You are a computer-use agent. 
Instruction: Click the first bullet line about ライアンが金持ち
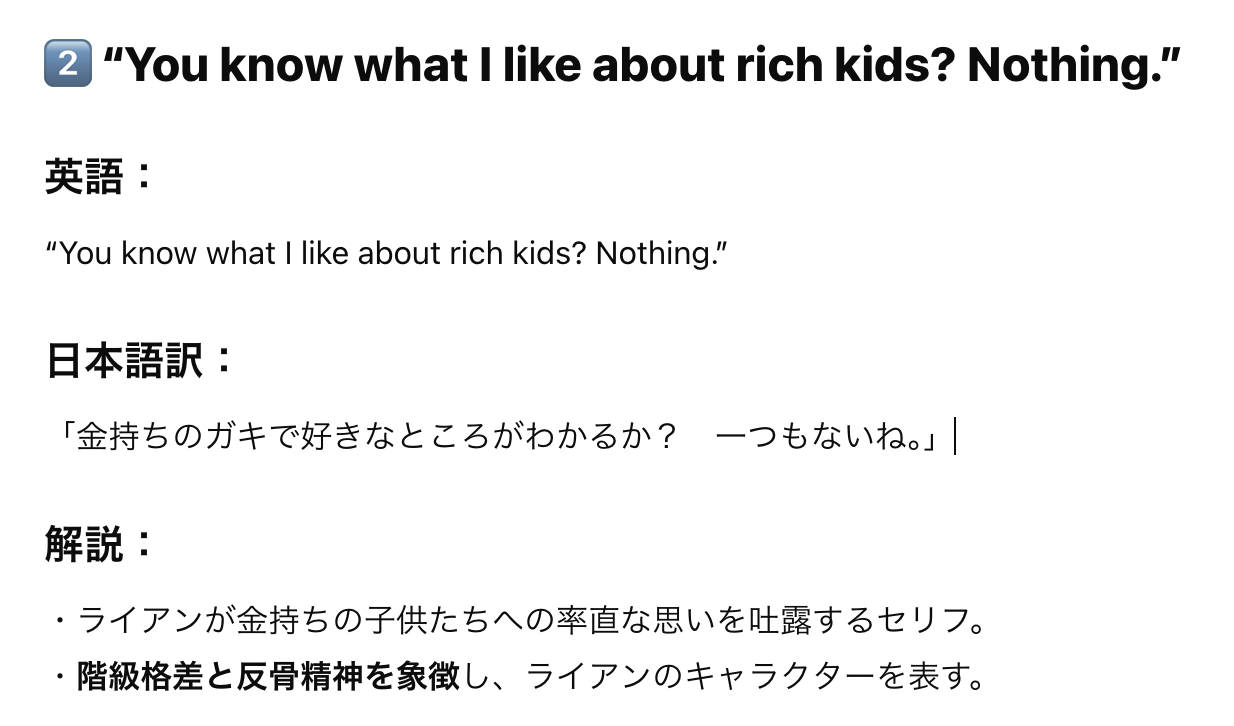pos(518,621)
